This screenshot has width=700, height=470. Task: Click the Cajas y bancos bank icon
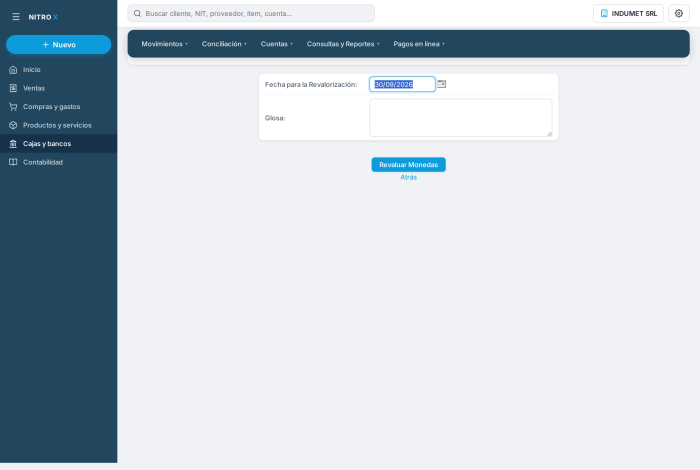pyautogui.click(x=13, y=144)
